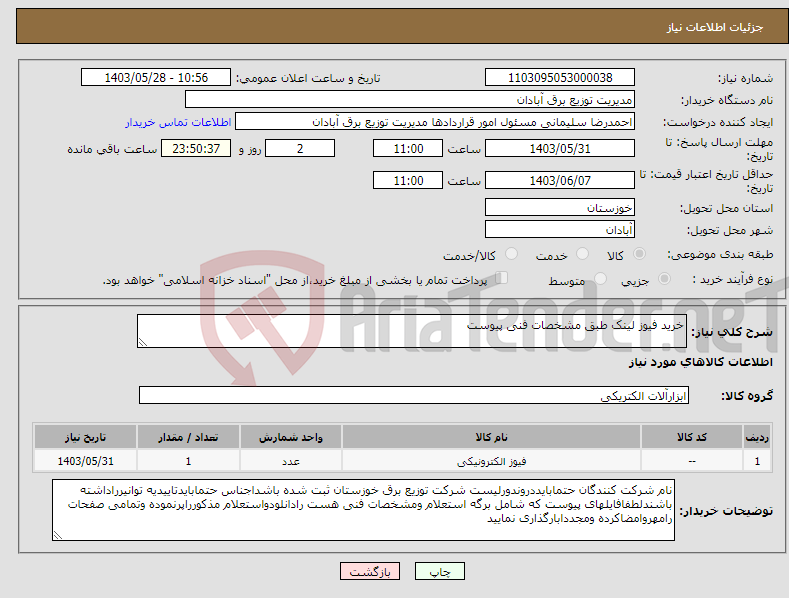The height and width of the screenshot is (598, 789).
Task: Click the تعداد / مقدار column header
Action: tap(188, 437)
